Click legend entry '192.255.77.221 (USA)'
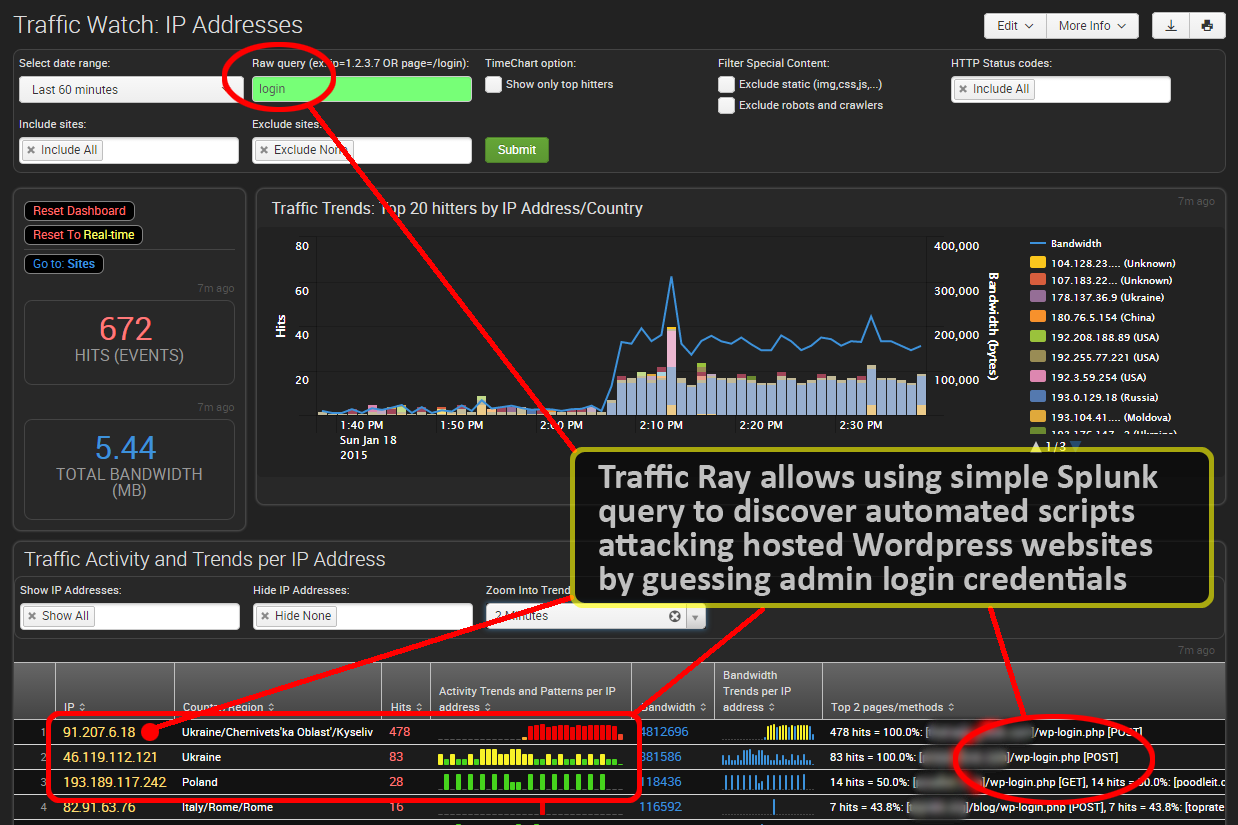 click(x=1094, y=357)
